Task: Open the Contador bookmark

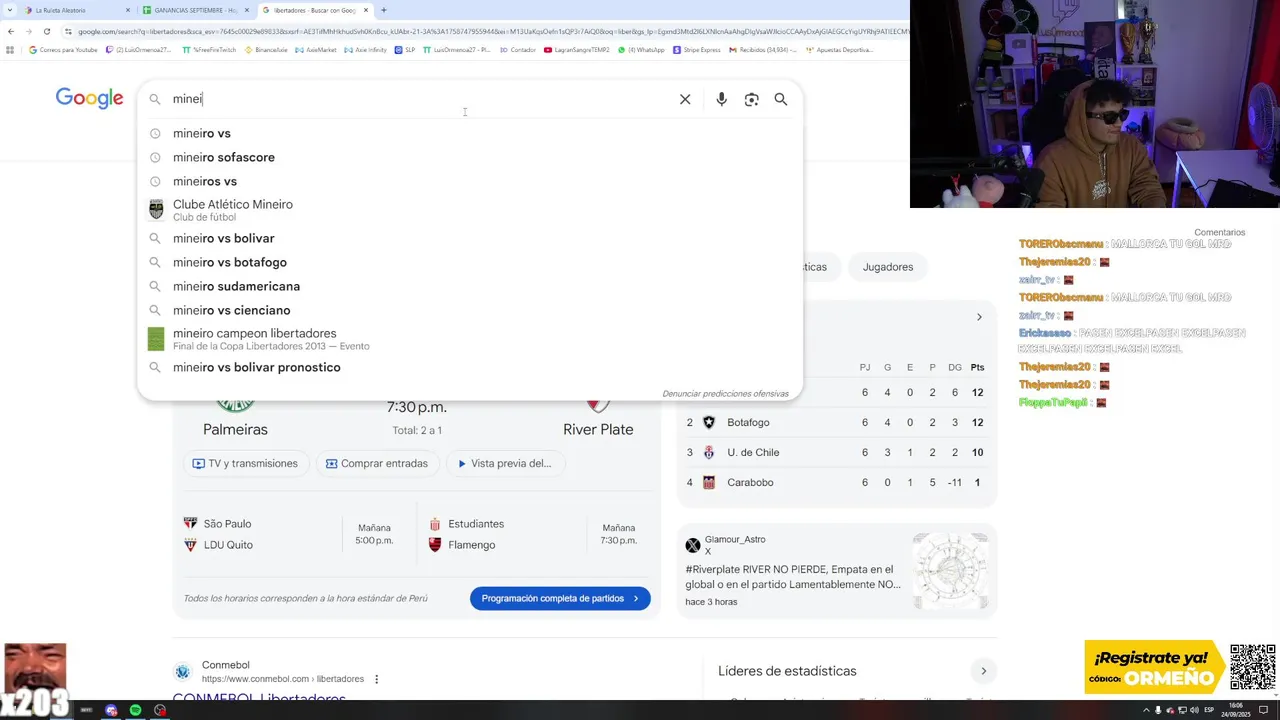Action: click(518, 49)
